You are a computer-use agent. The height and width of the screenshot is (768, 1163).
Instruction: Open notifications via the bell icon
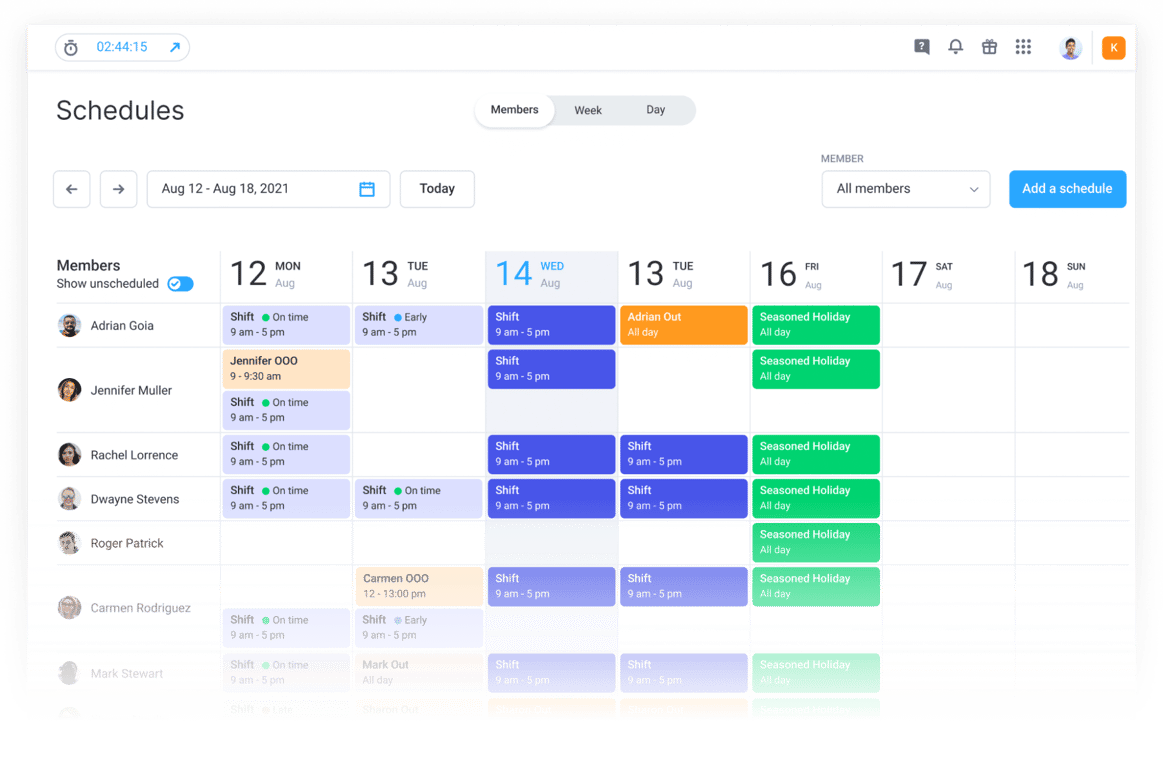tap(955, 46)
